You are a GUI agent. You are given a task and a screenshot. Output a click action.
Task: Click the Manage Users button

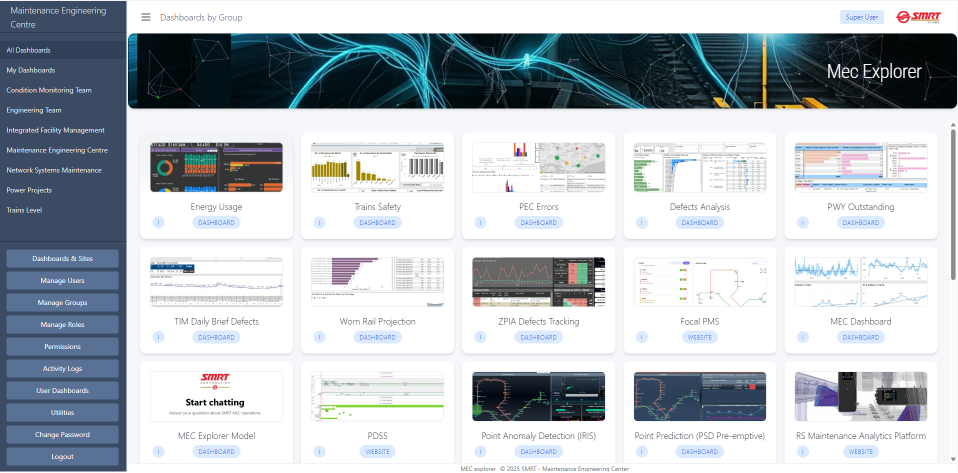pyautogui.click(x=62, y=280)
